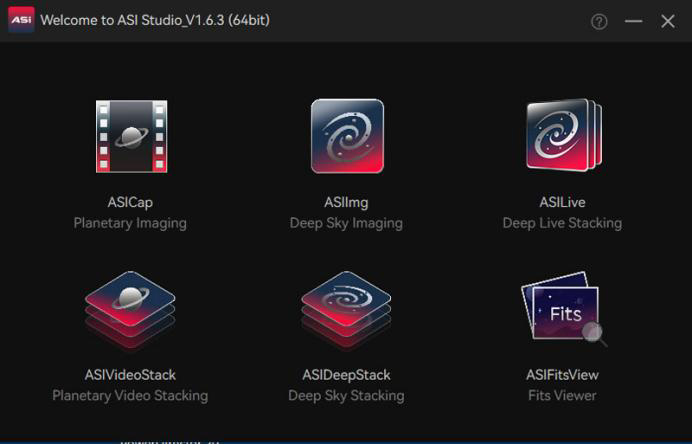Open the ASIDeepStack layered galaxy icon
This screenshot has height=444, width=692.
[x=346, y=310]
